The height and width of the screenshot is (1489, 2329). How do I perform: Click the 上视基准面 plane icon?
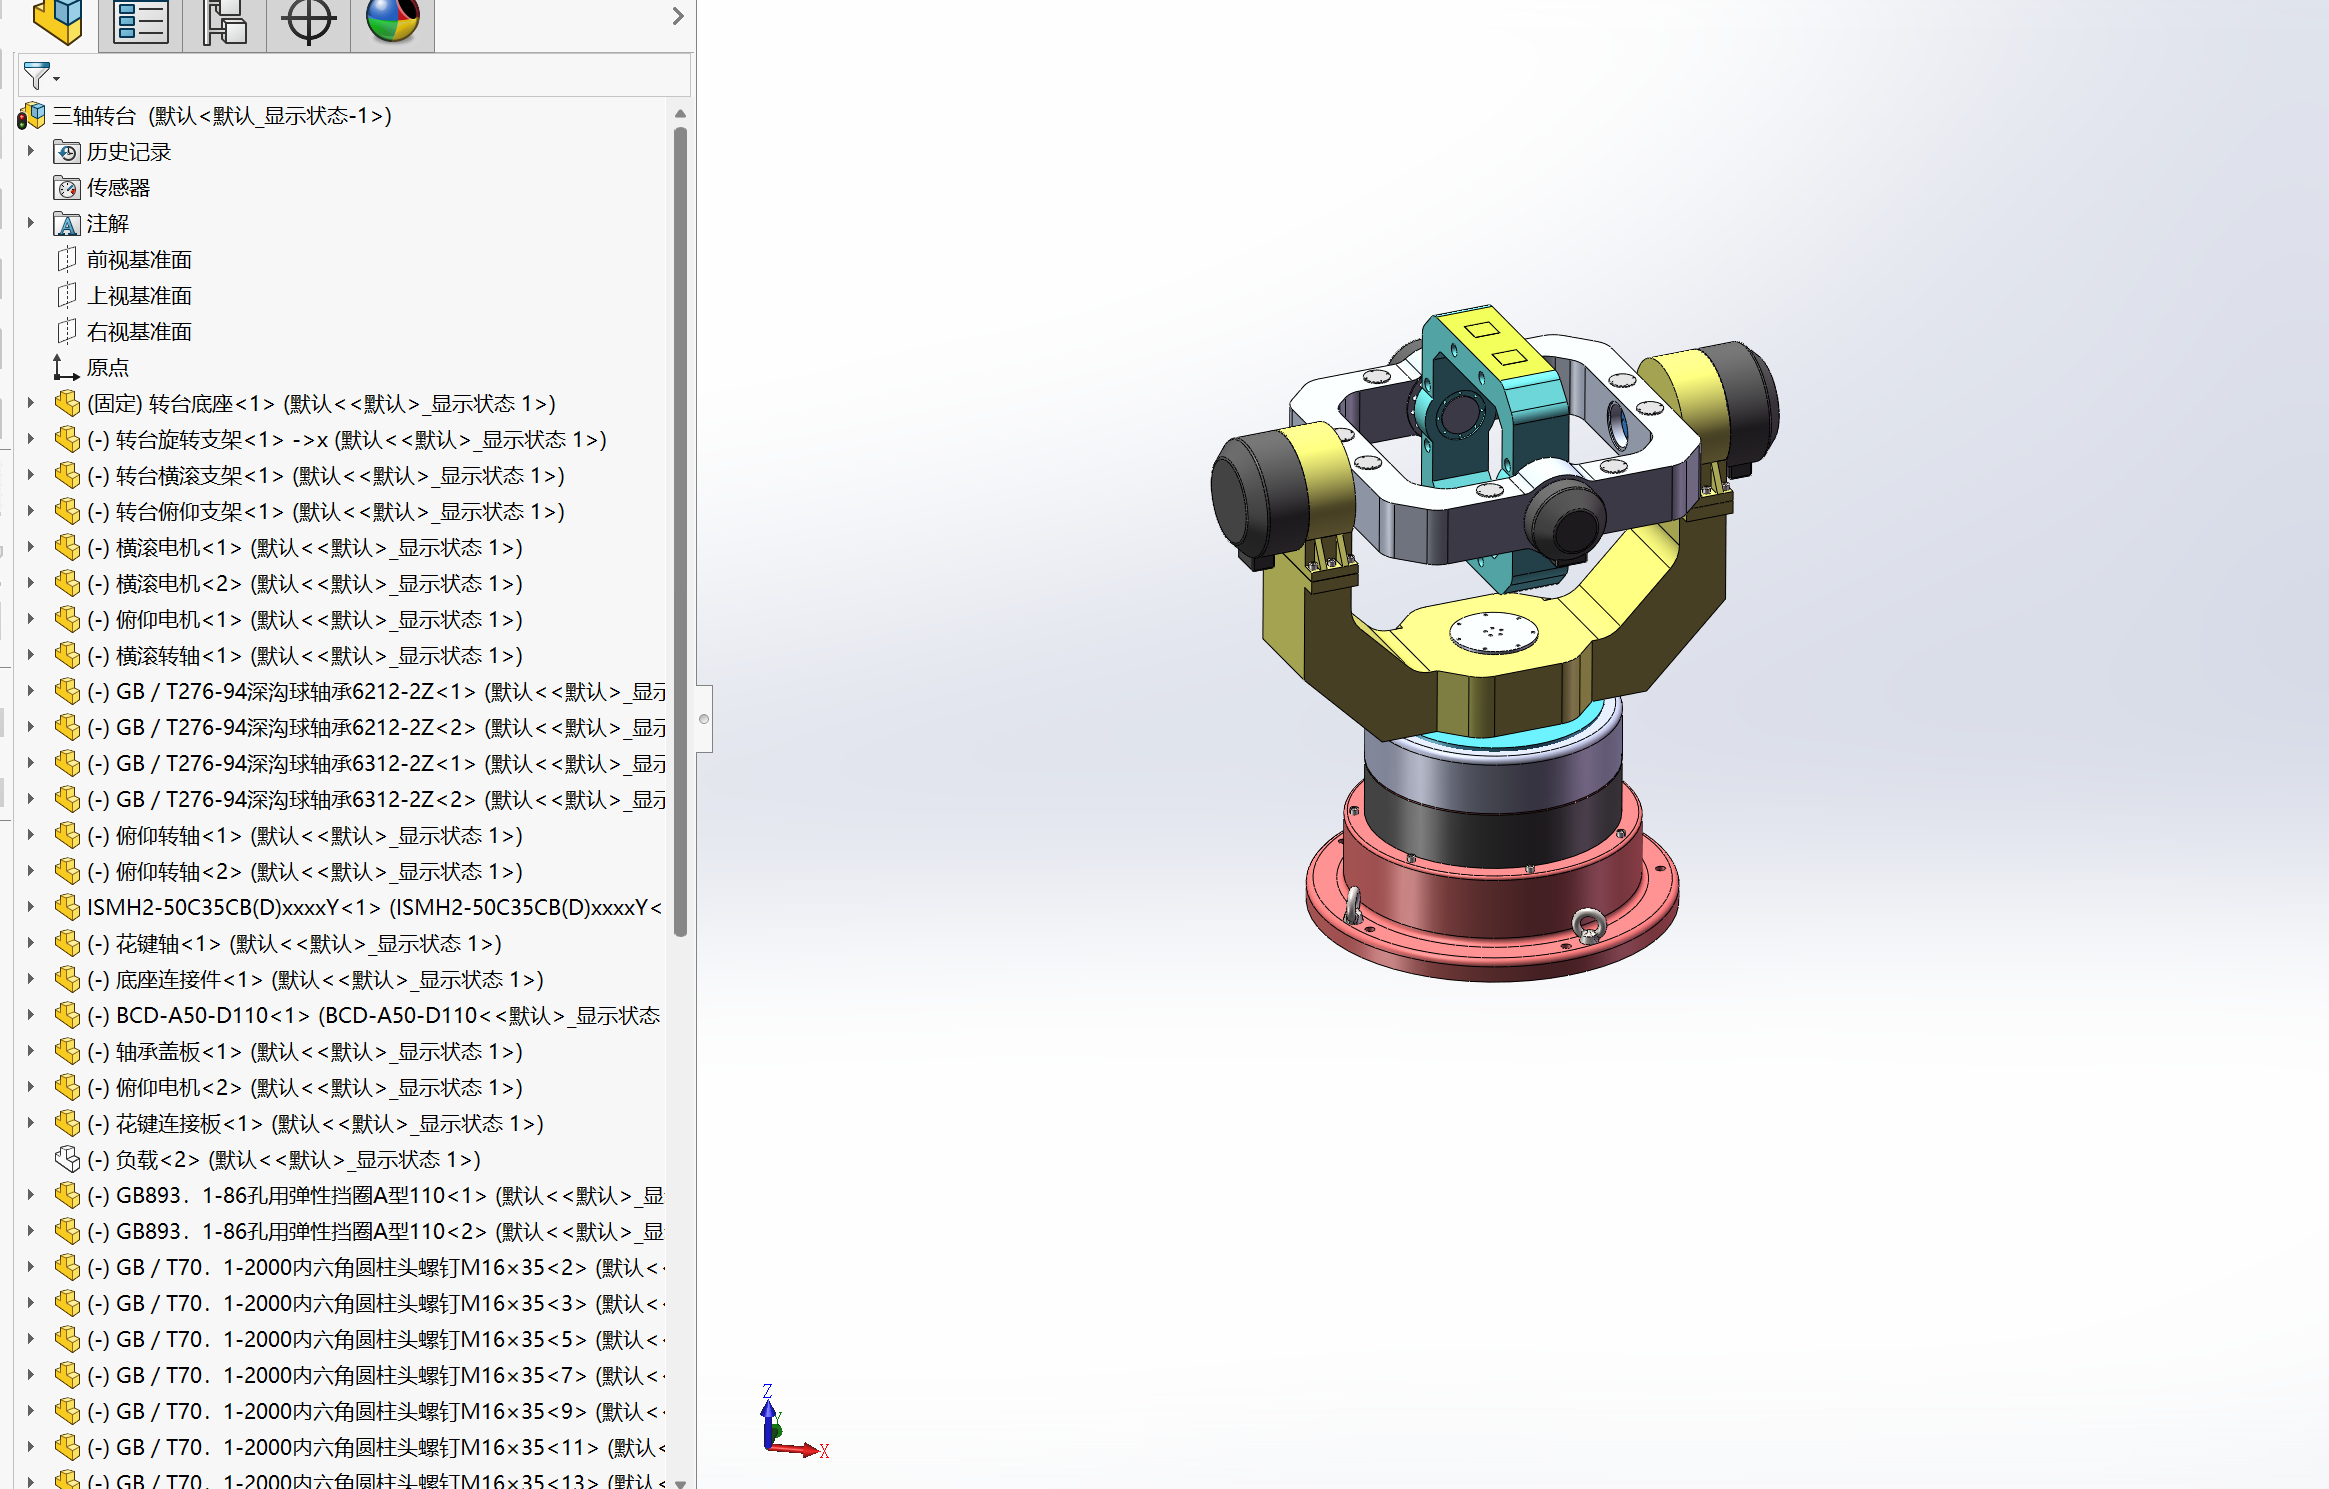(x=66, y=295)
